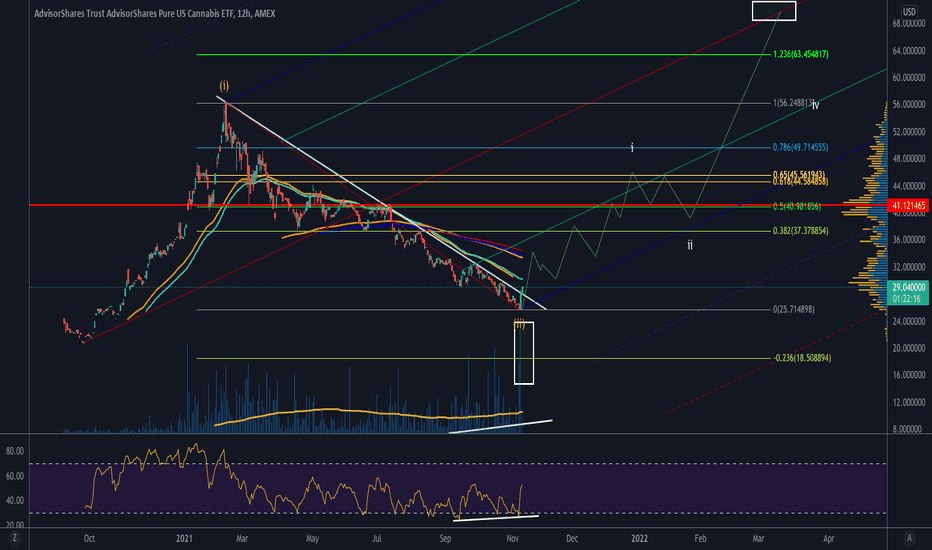Click the Nov label on the time axis
932x550 pixels.
tap(513, 539)
